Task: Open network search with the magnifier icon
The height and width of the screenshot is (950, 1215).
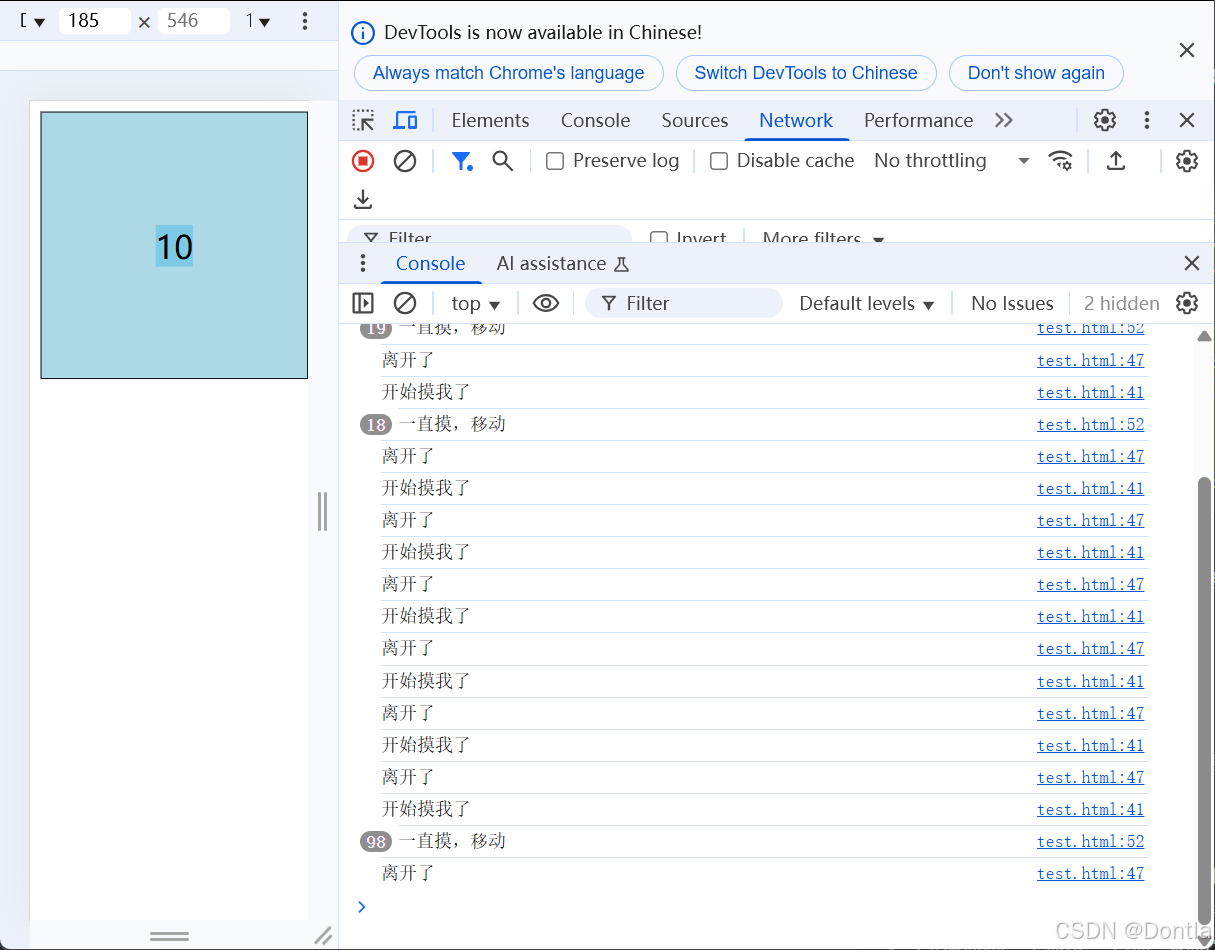Action: 503,161
